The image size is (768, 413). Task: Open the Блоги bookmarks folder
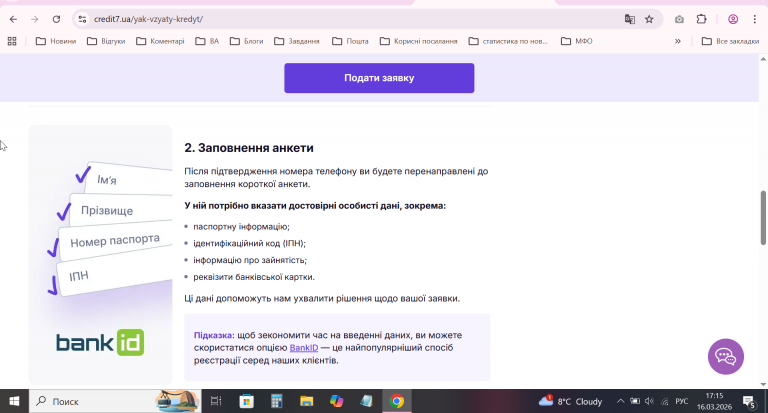pos(246,41)
